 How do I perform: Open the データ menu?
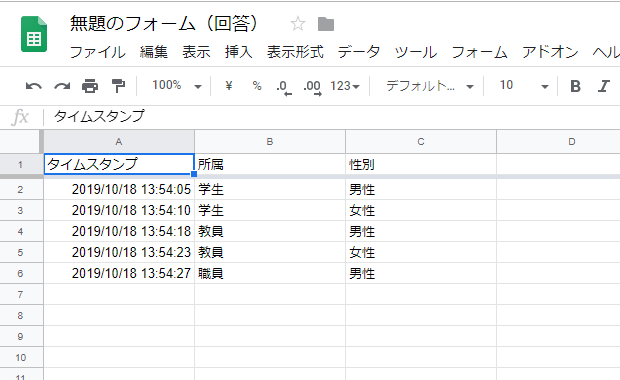pos(359,52)
